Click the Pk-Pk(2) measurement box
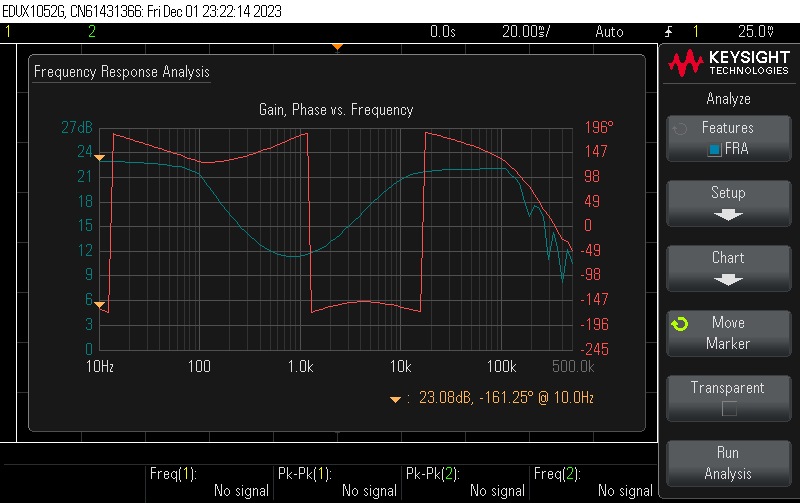This screenshot has width=800, height=503. [x=466, y=482]
